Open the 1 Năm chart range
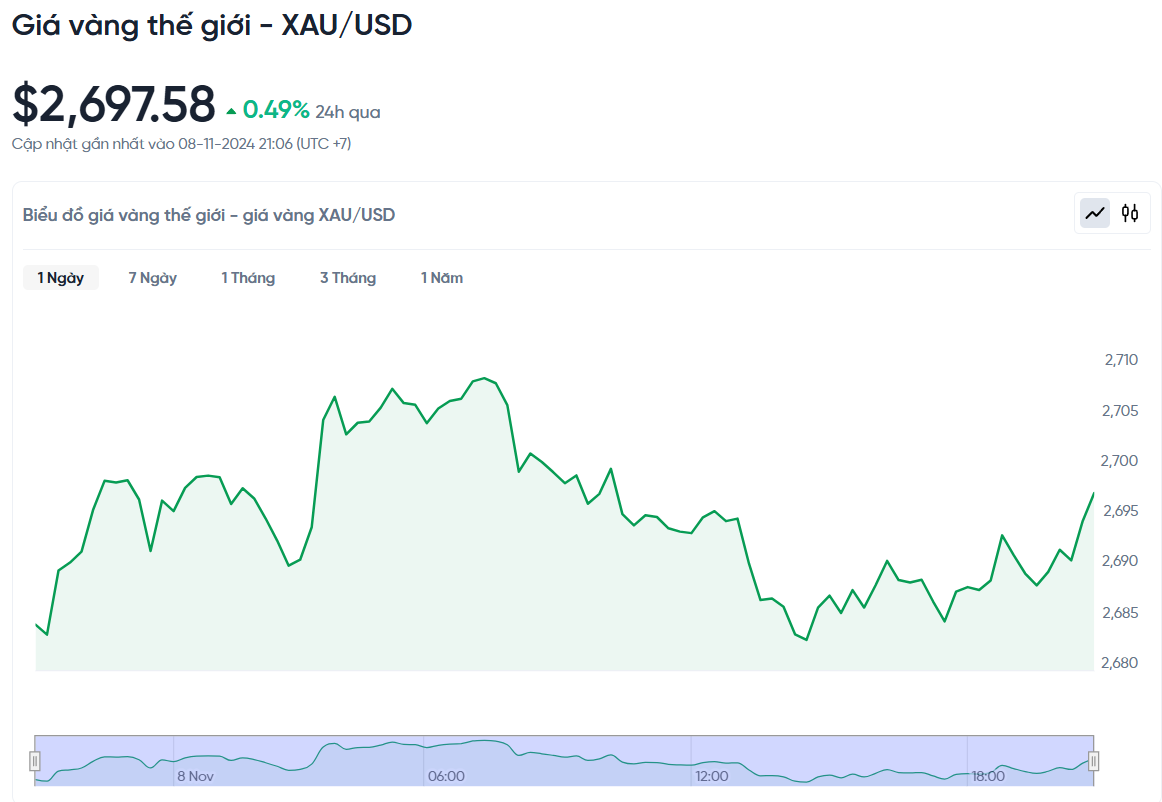Image resolution: width=1162 pixels, height=802 pixels. tap(442, 278)
